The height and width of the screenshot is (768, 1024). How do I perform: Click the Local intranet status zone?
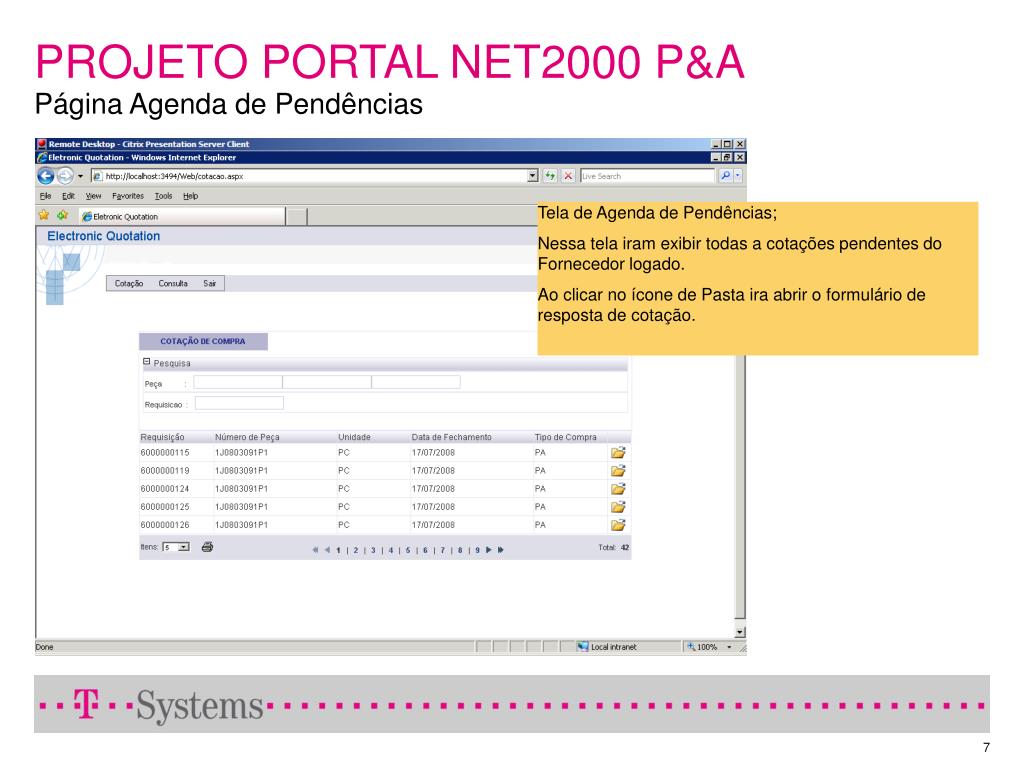607,647
